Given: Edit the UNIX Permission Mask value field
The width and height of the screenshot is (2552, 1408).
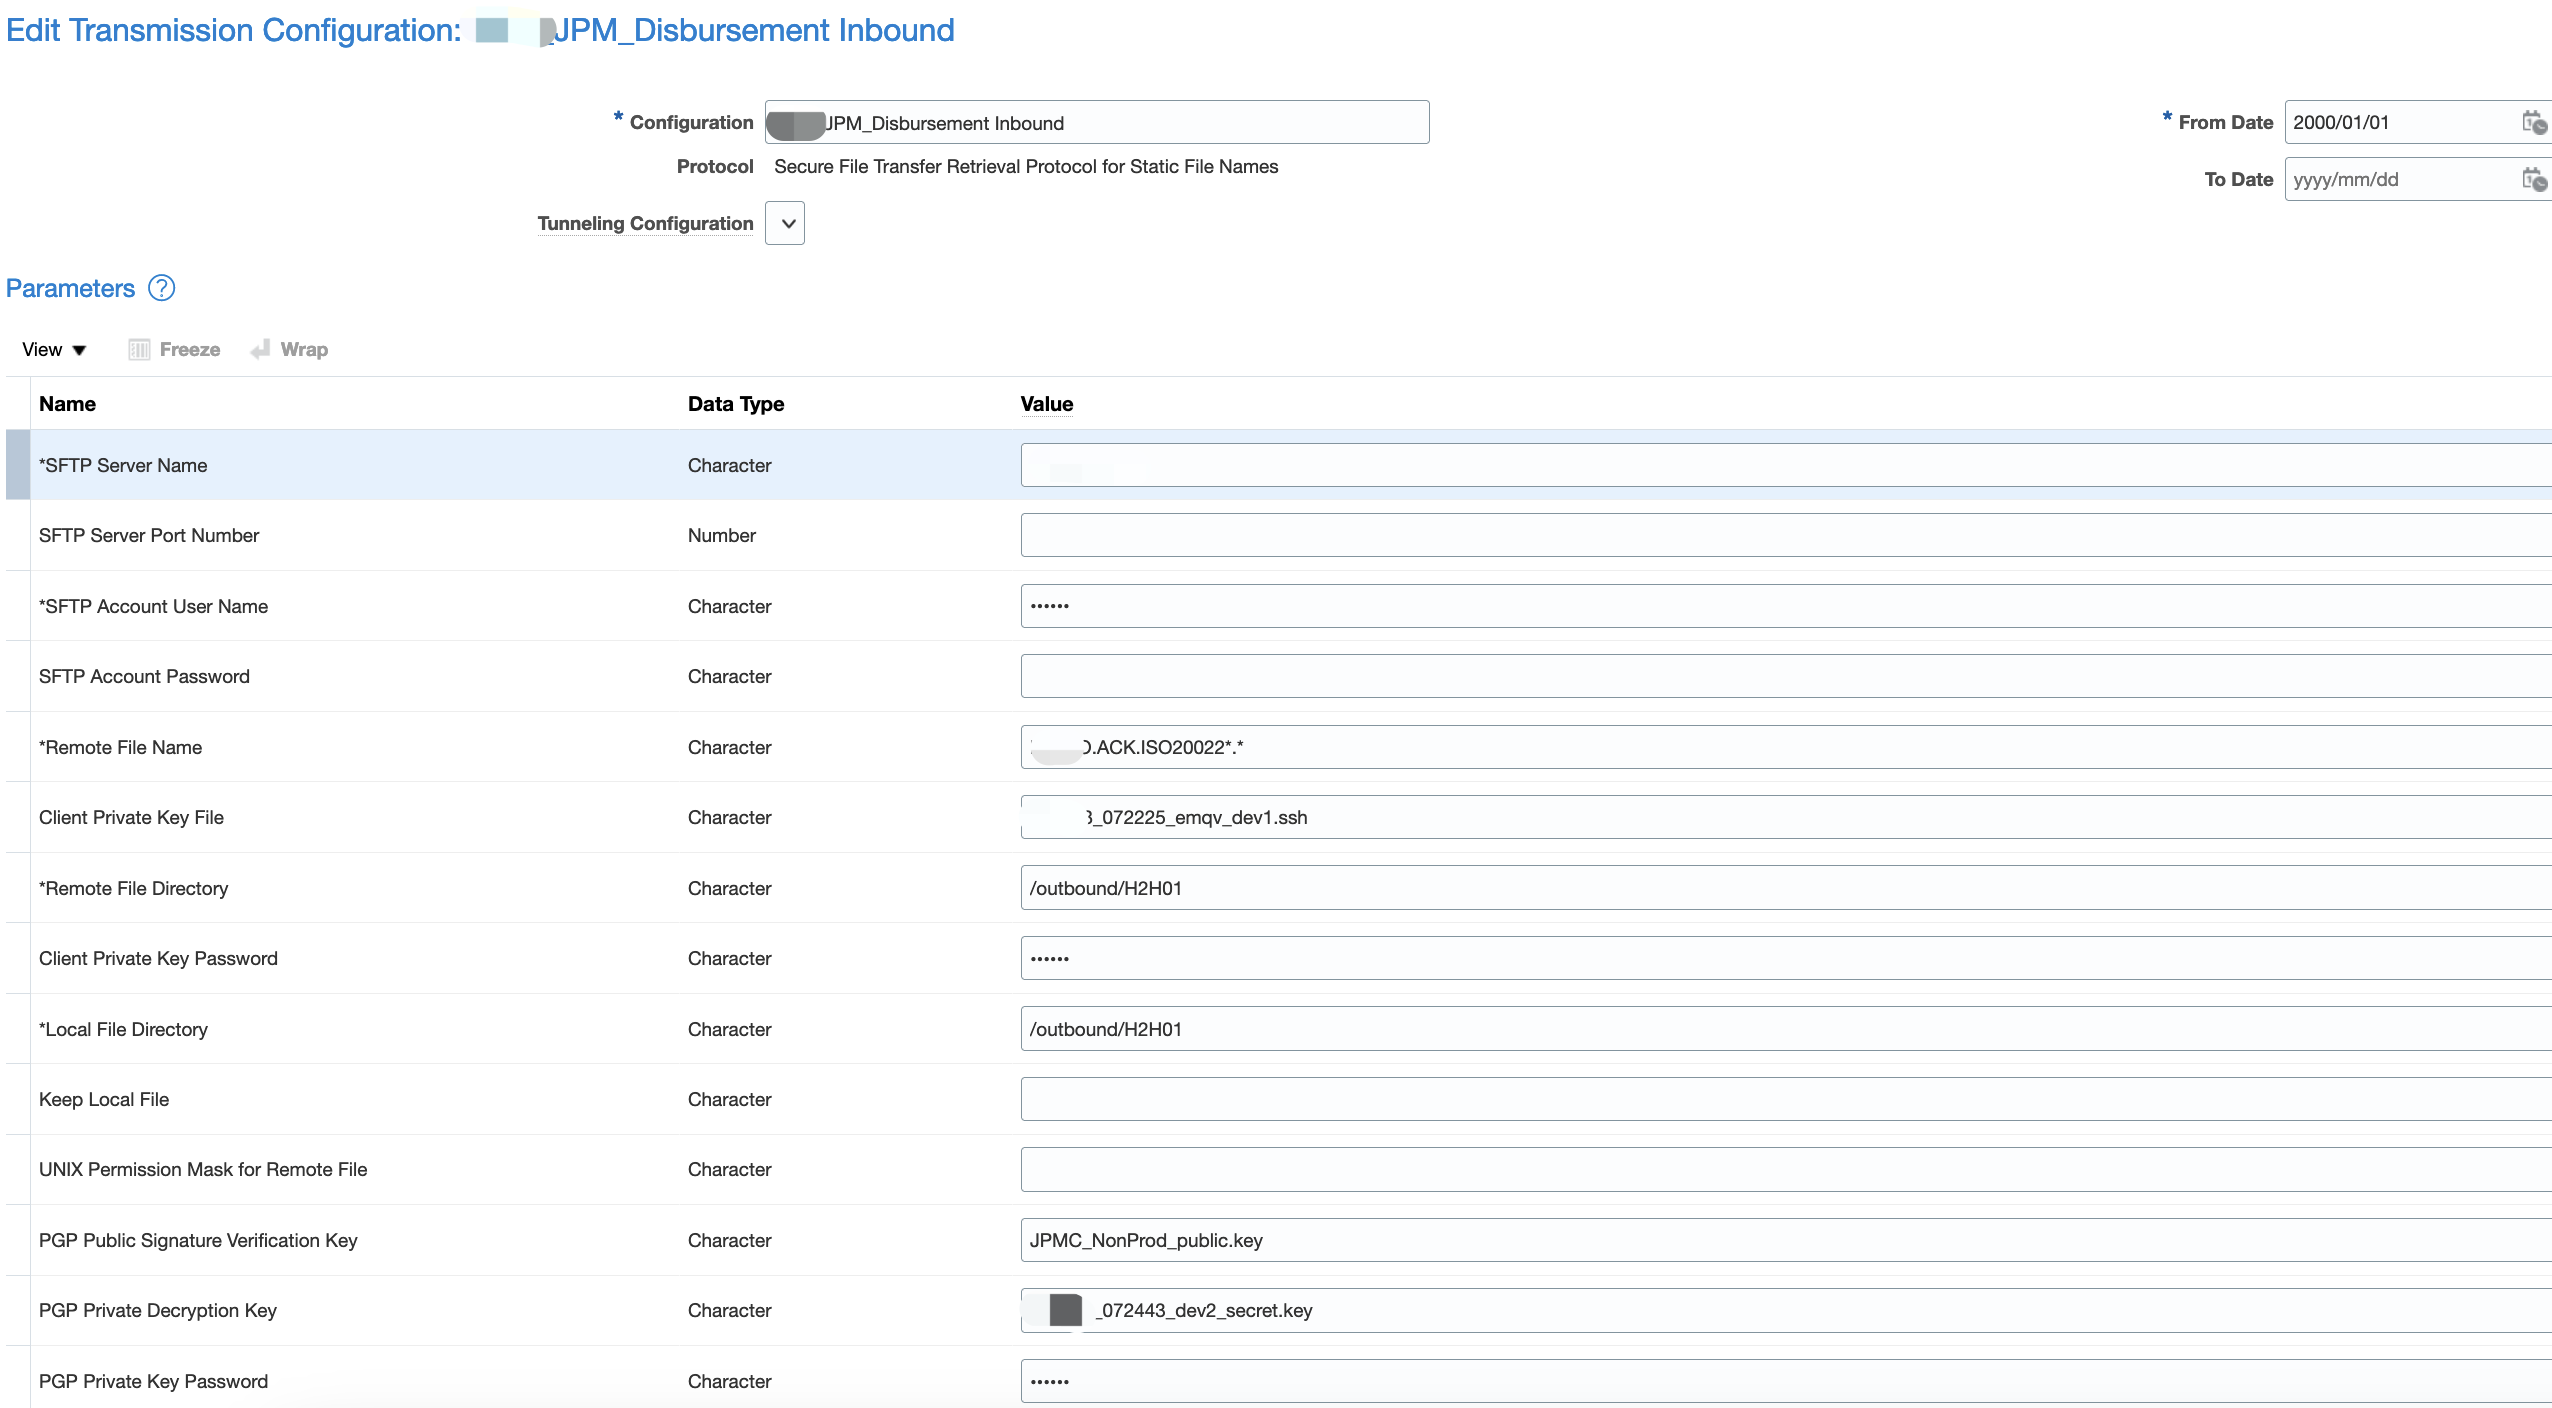Looking at the screenshot, I should 1500,1168.
